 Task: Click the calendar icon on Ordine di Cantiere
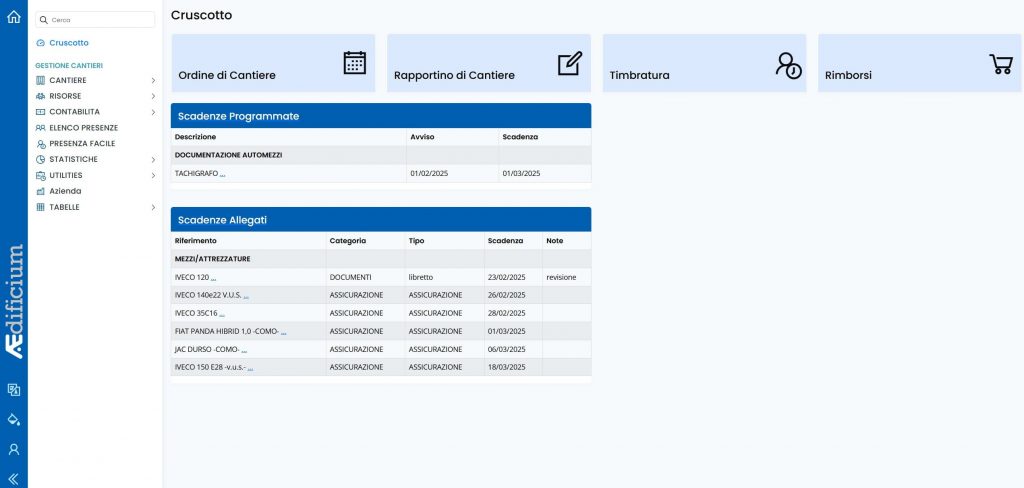point(354,63)
